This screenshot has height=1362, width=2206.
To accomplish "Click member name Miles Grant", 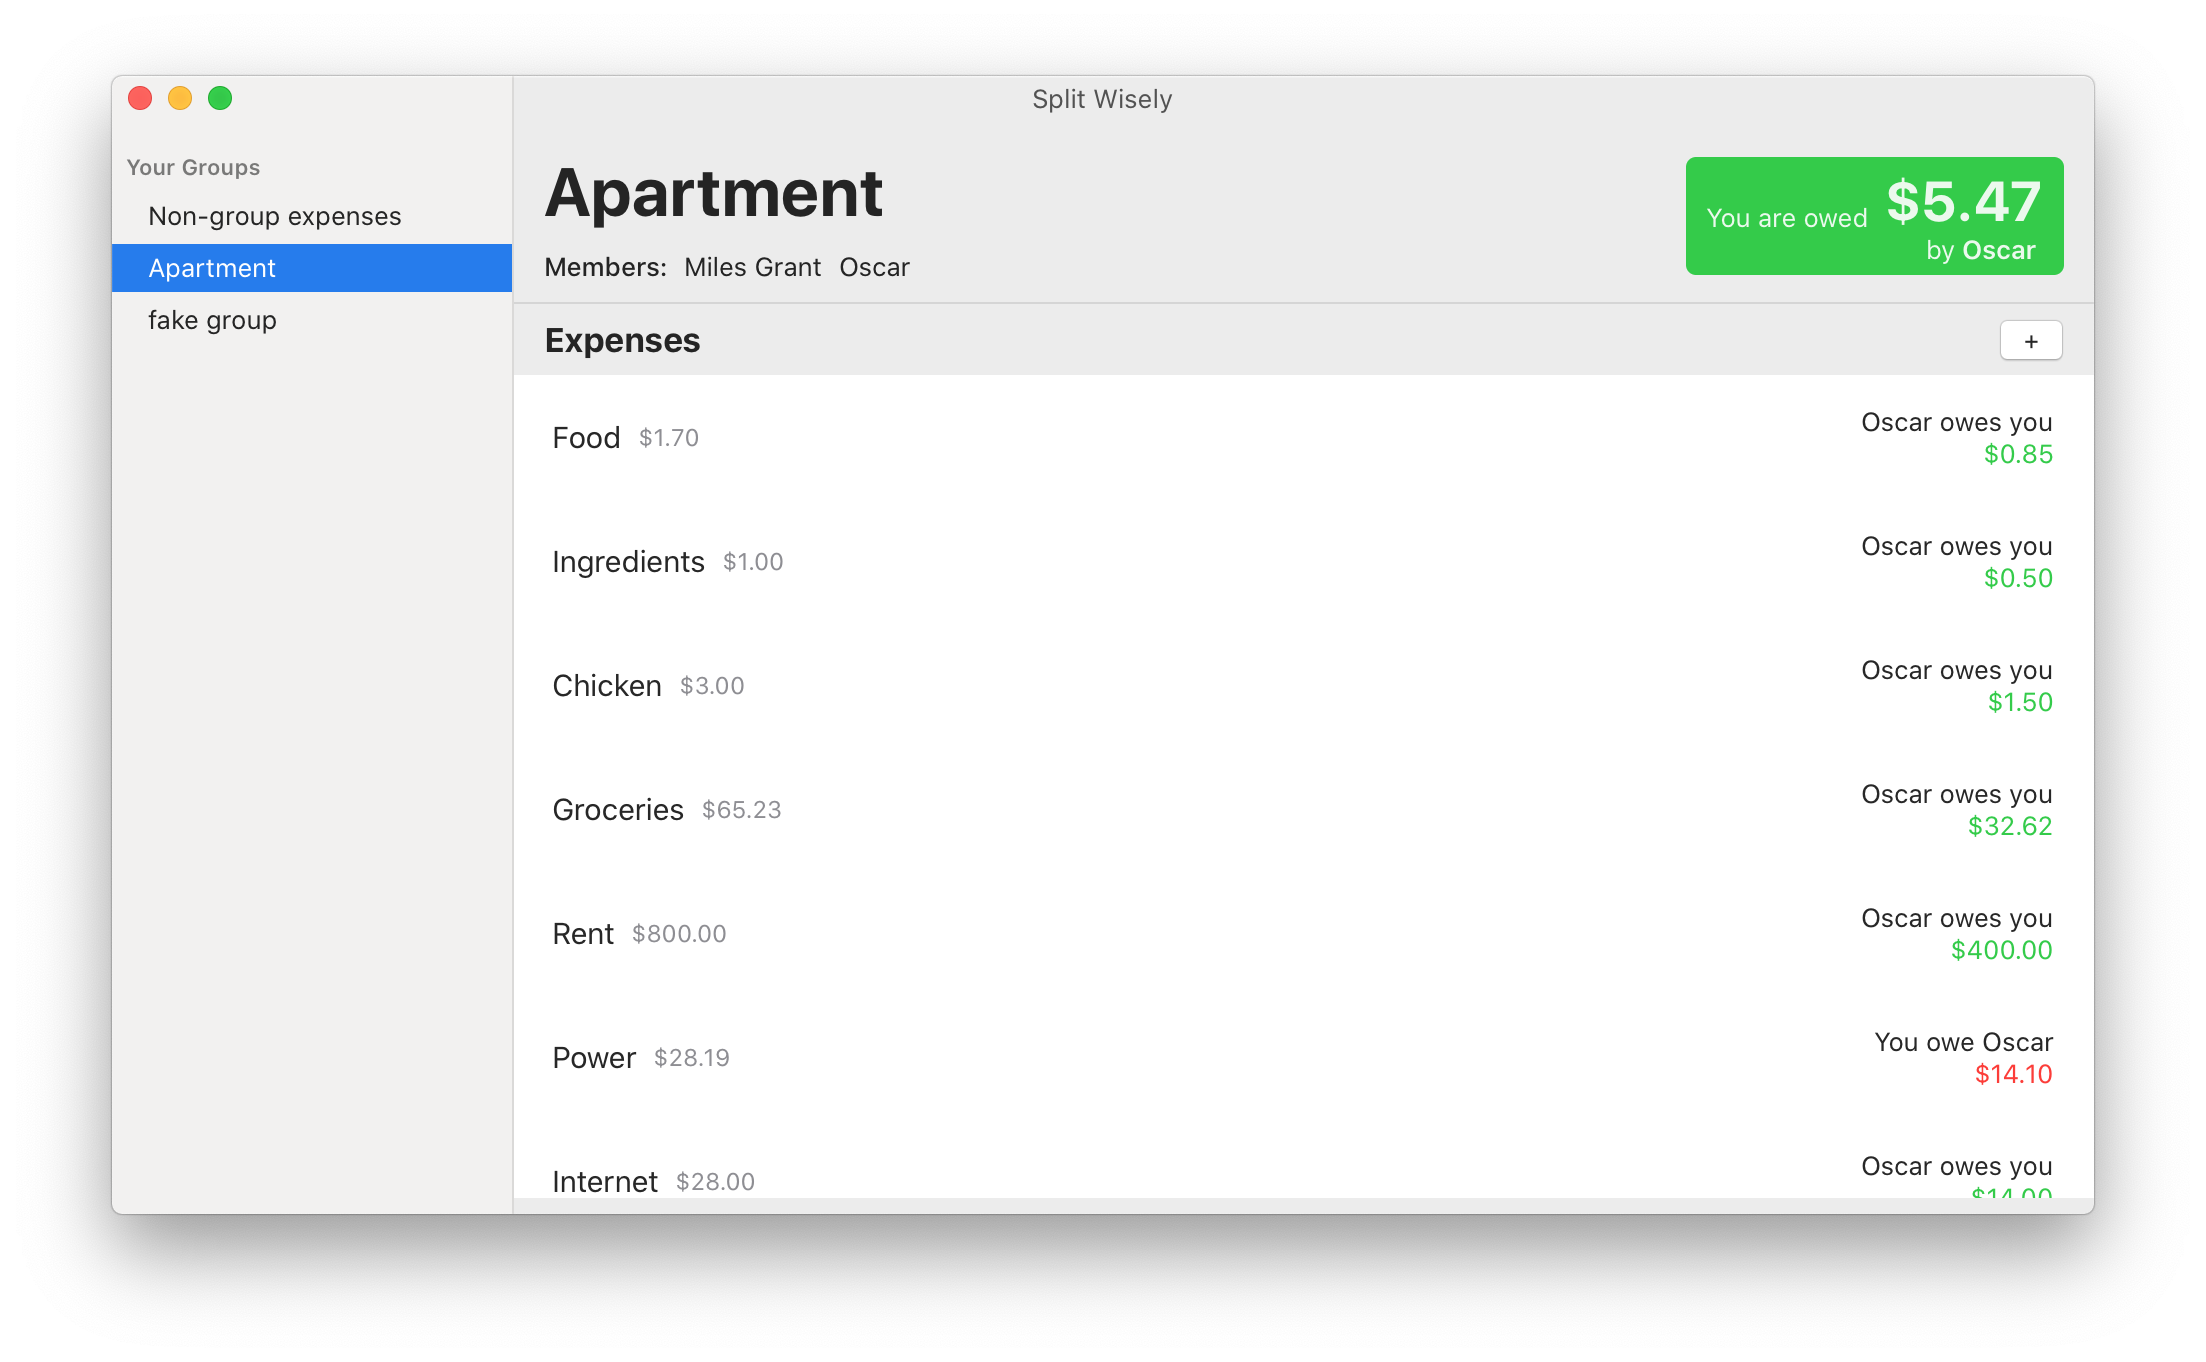I will [x=752, y=267].
